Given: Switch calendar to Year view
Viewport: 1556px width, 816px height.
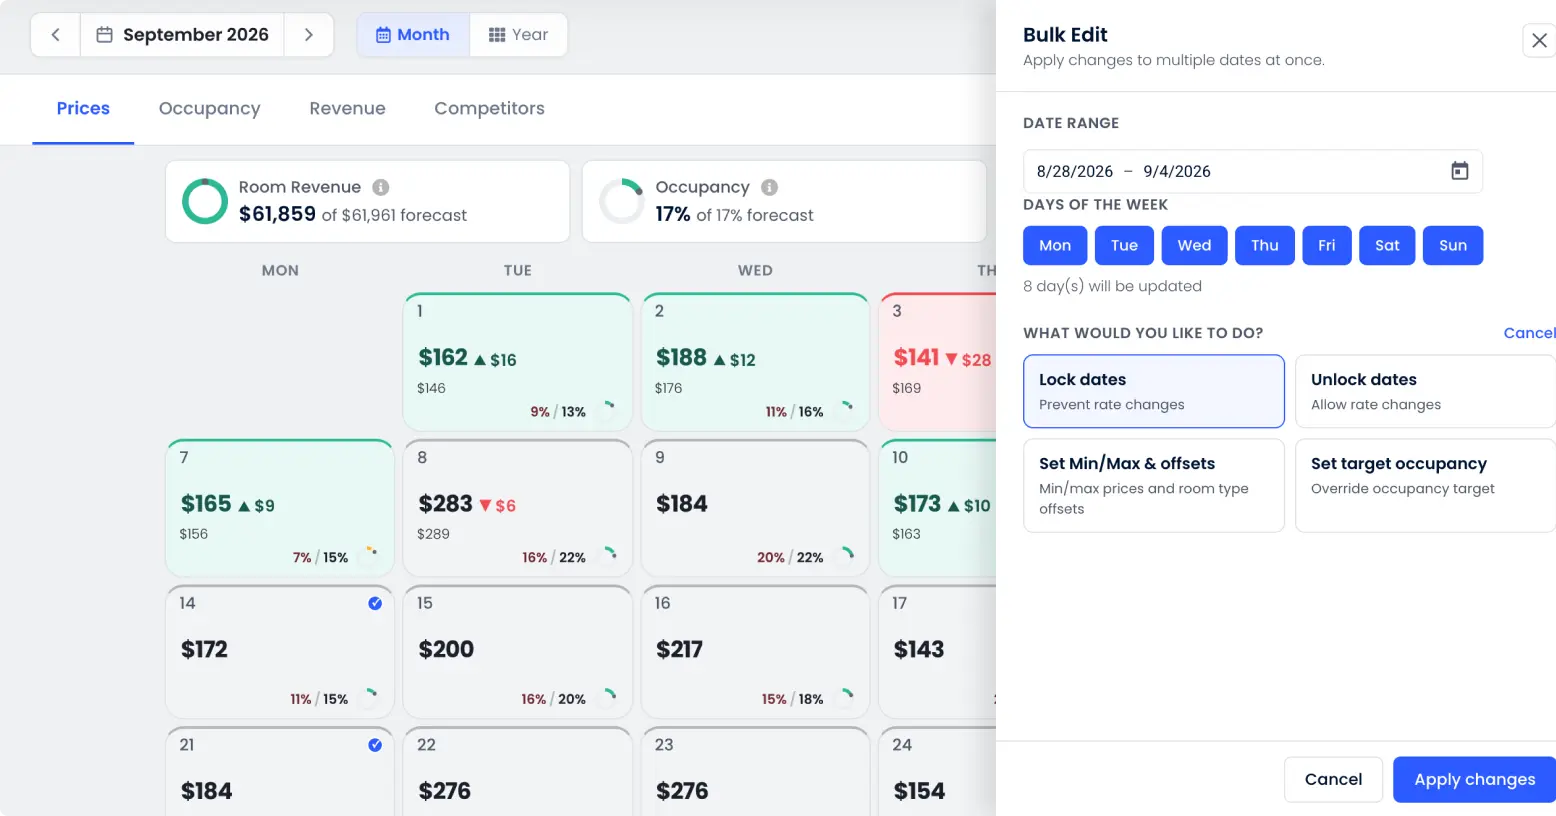Looking at the screenshot, I should pyautogui.click(x=518, y=35).
